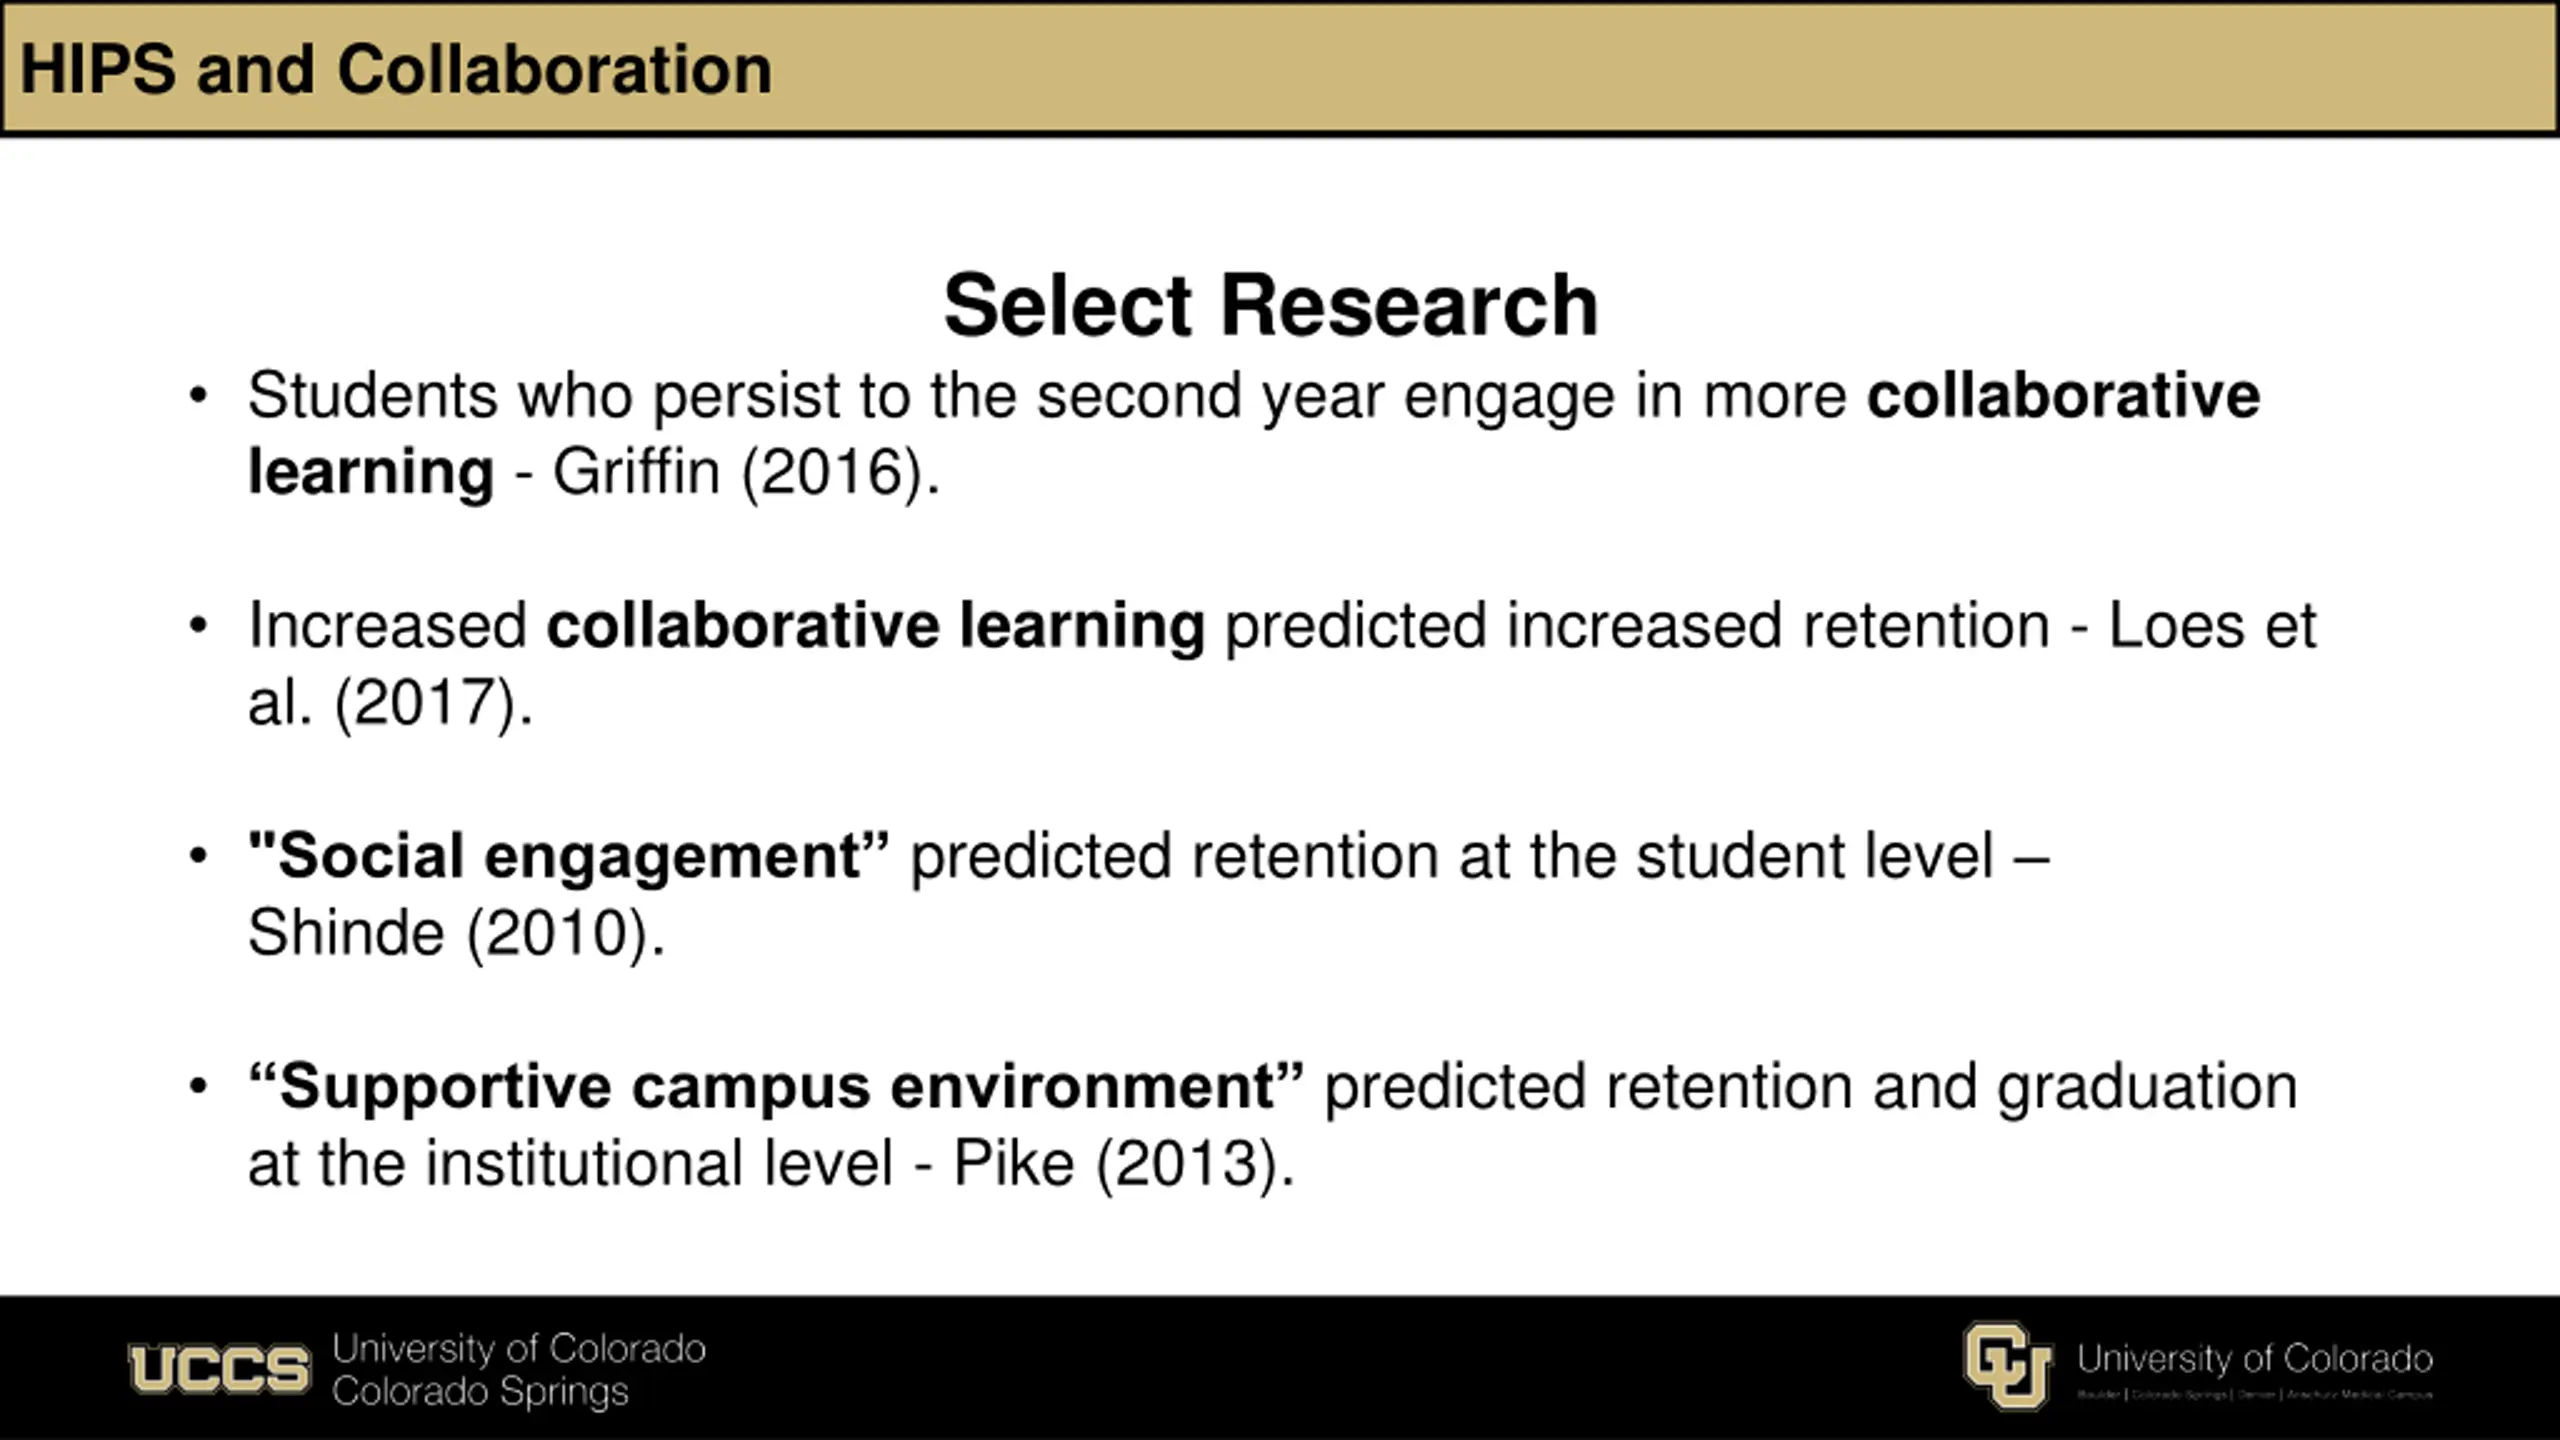Click 'University of Colorado' text beside CU logo

pos(2255,1358)
